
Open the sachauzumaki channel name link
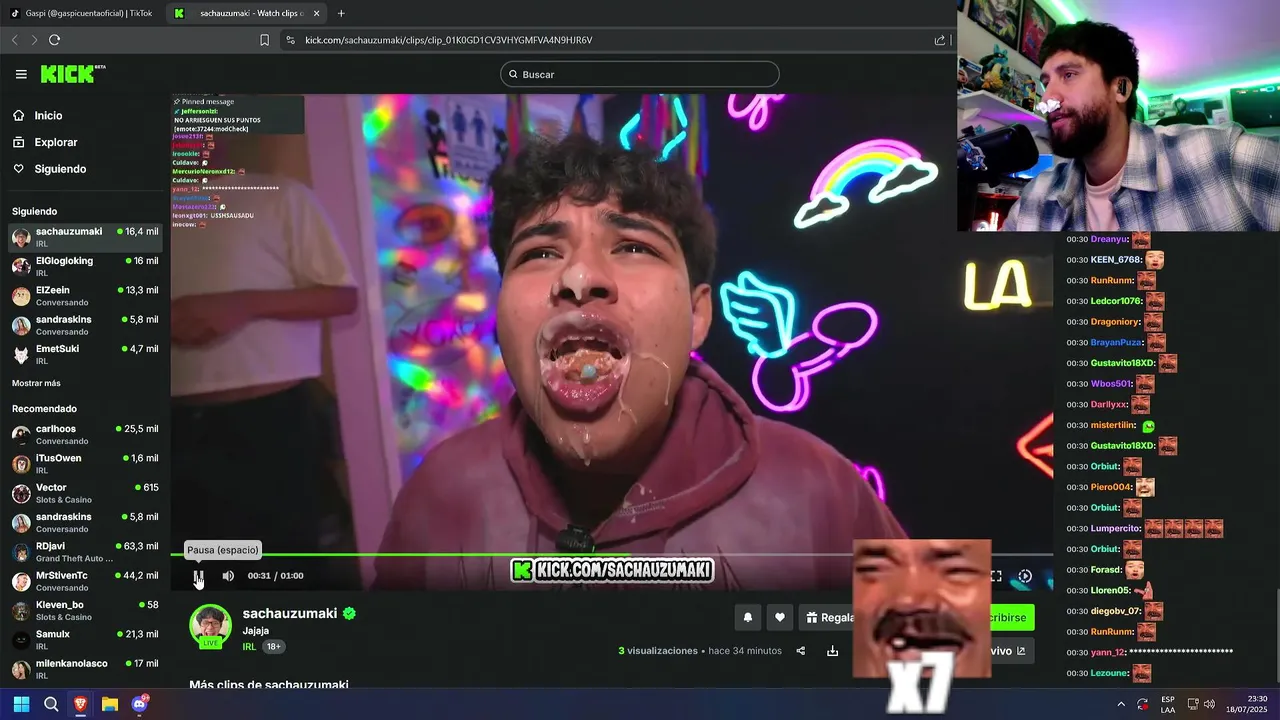pos(290,613)
